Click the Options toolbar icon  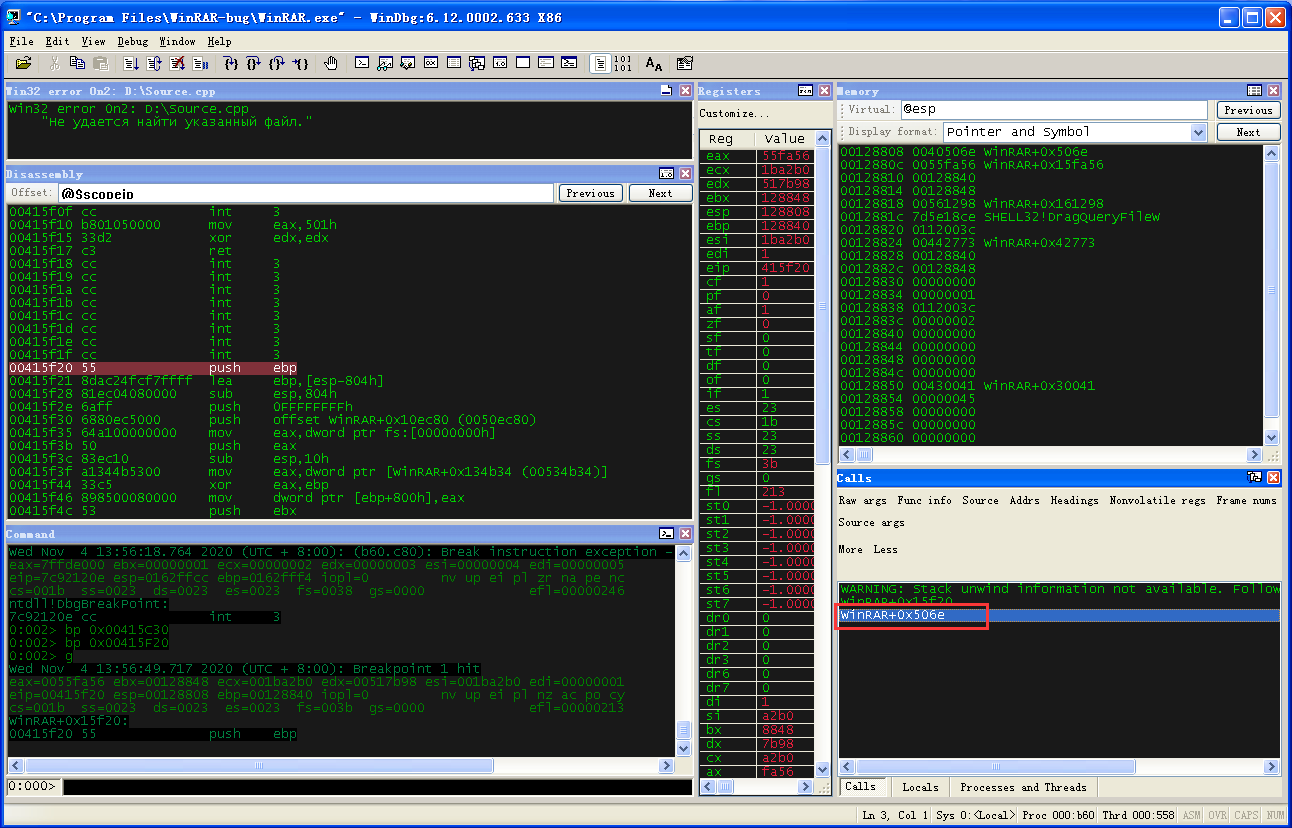[684, 63]
